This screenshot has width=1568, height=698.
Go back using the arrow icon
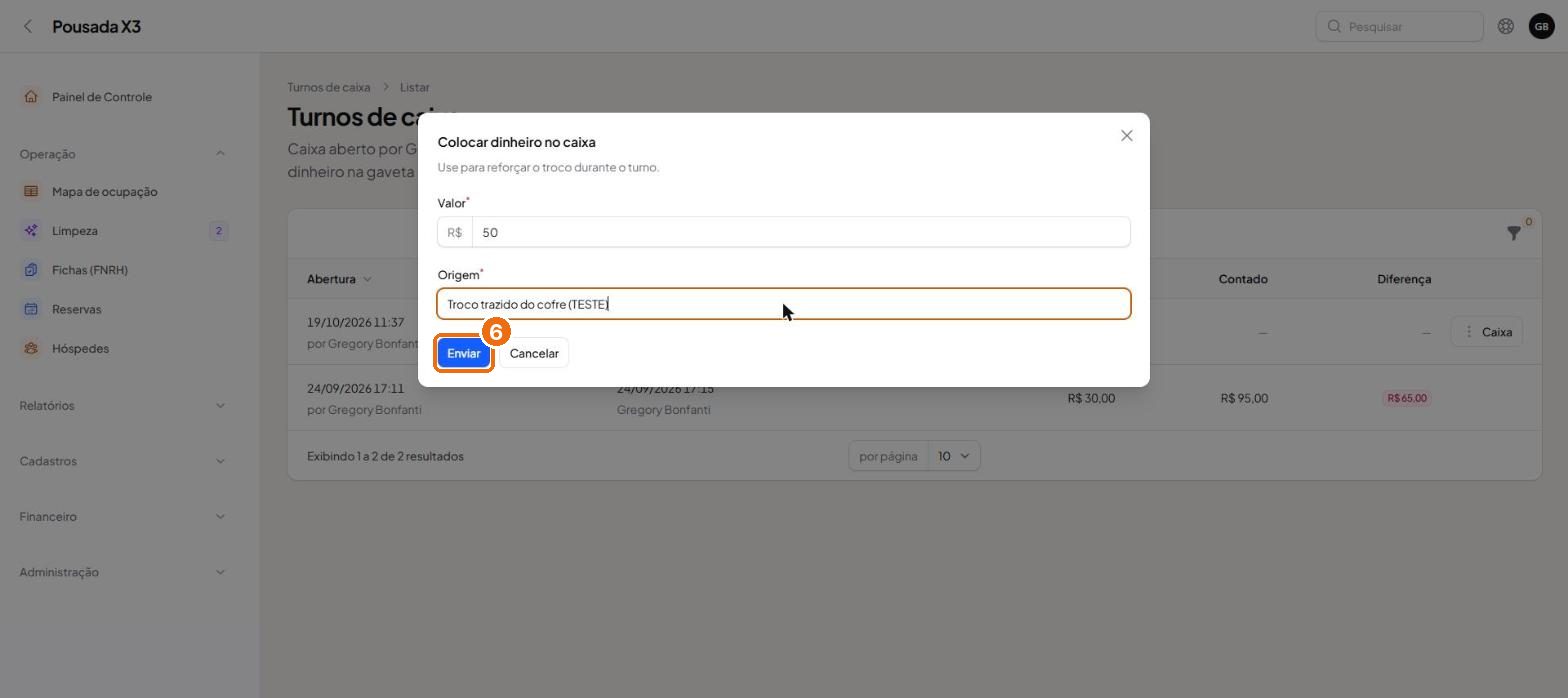pyautogui.click(x=28, y=26)
